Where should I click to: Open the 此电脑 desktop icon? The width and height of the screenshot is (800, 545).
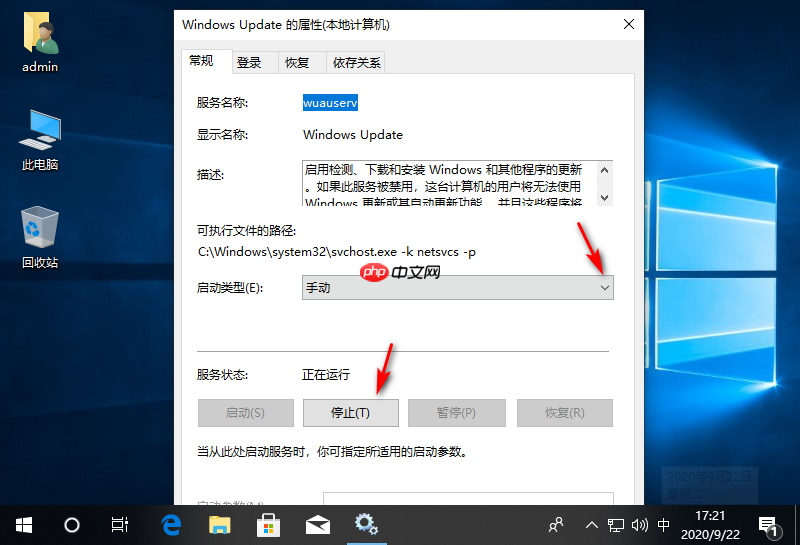(x=40, y=140)
